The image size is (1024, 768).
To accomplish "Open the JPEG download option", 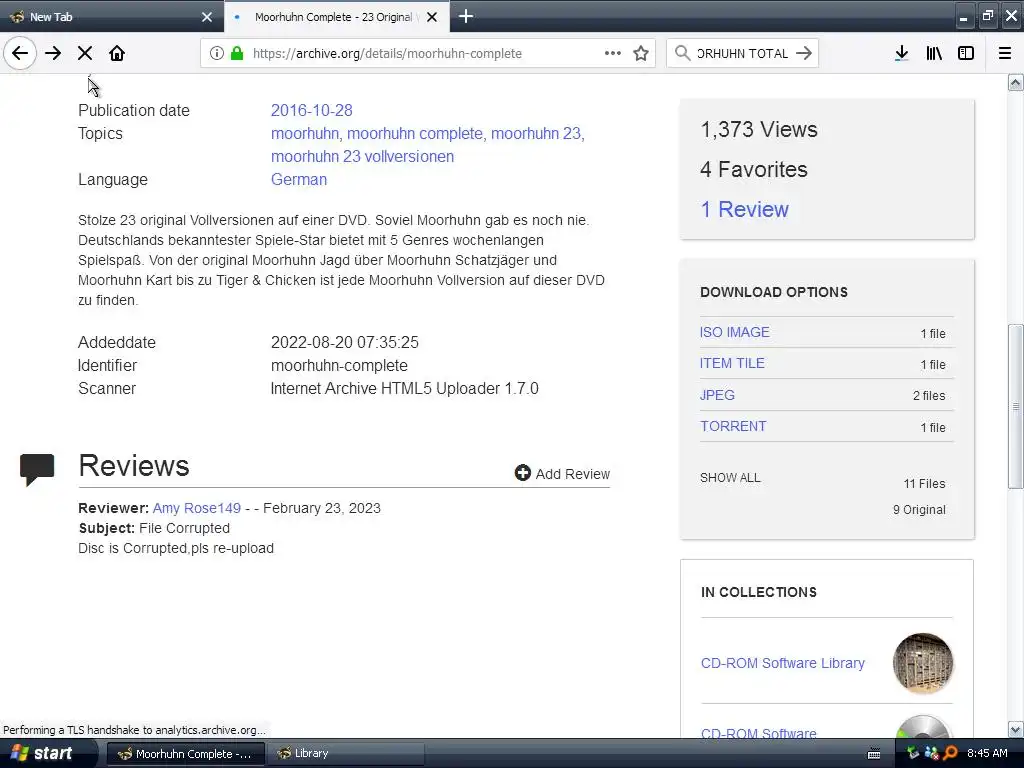I will coord(717,395).
